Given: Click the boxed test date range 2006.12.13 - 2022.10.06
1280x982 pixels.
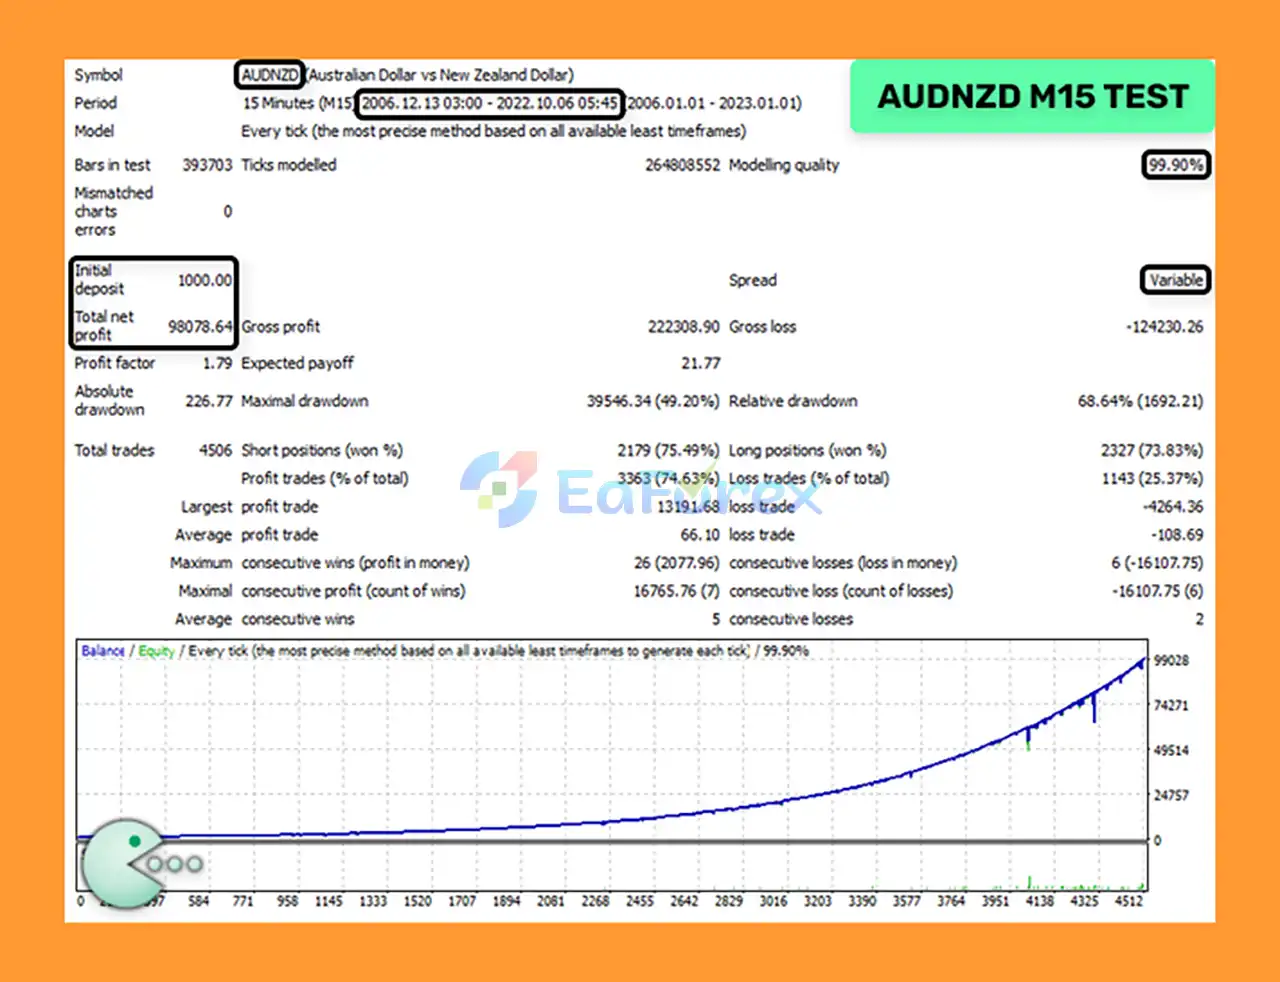Looking at the screenshot, I should [x=489, y=103].
